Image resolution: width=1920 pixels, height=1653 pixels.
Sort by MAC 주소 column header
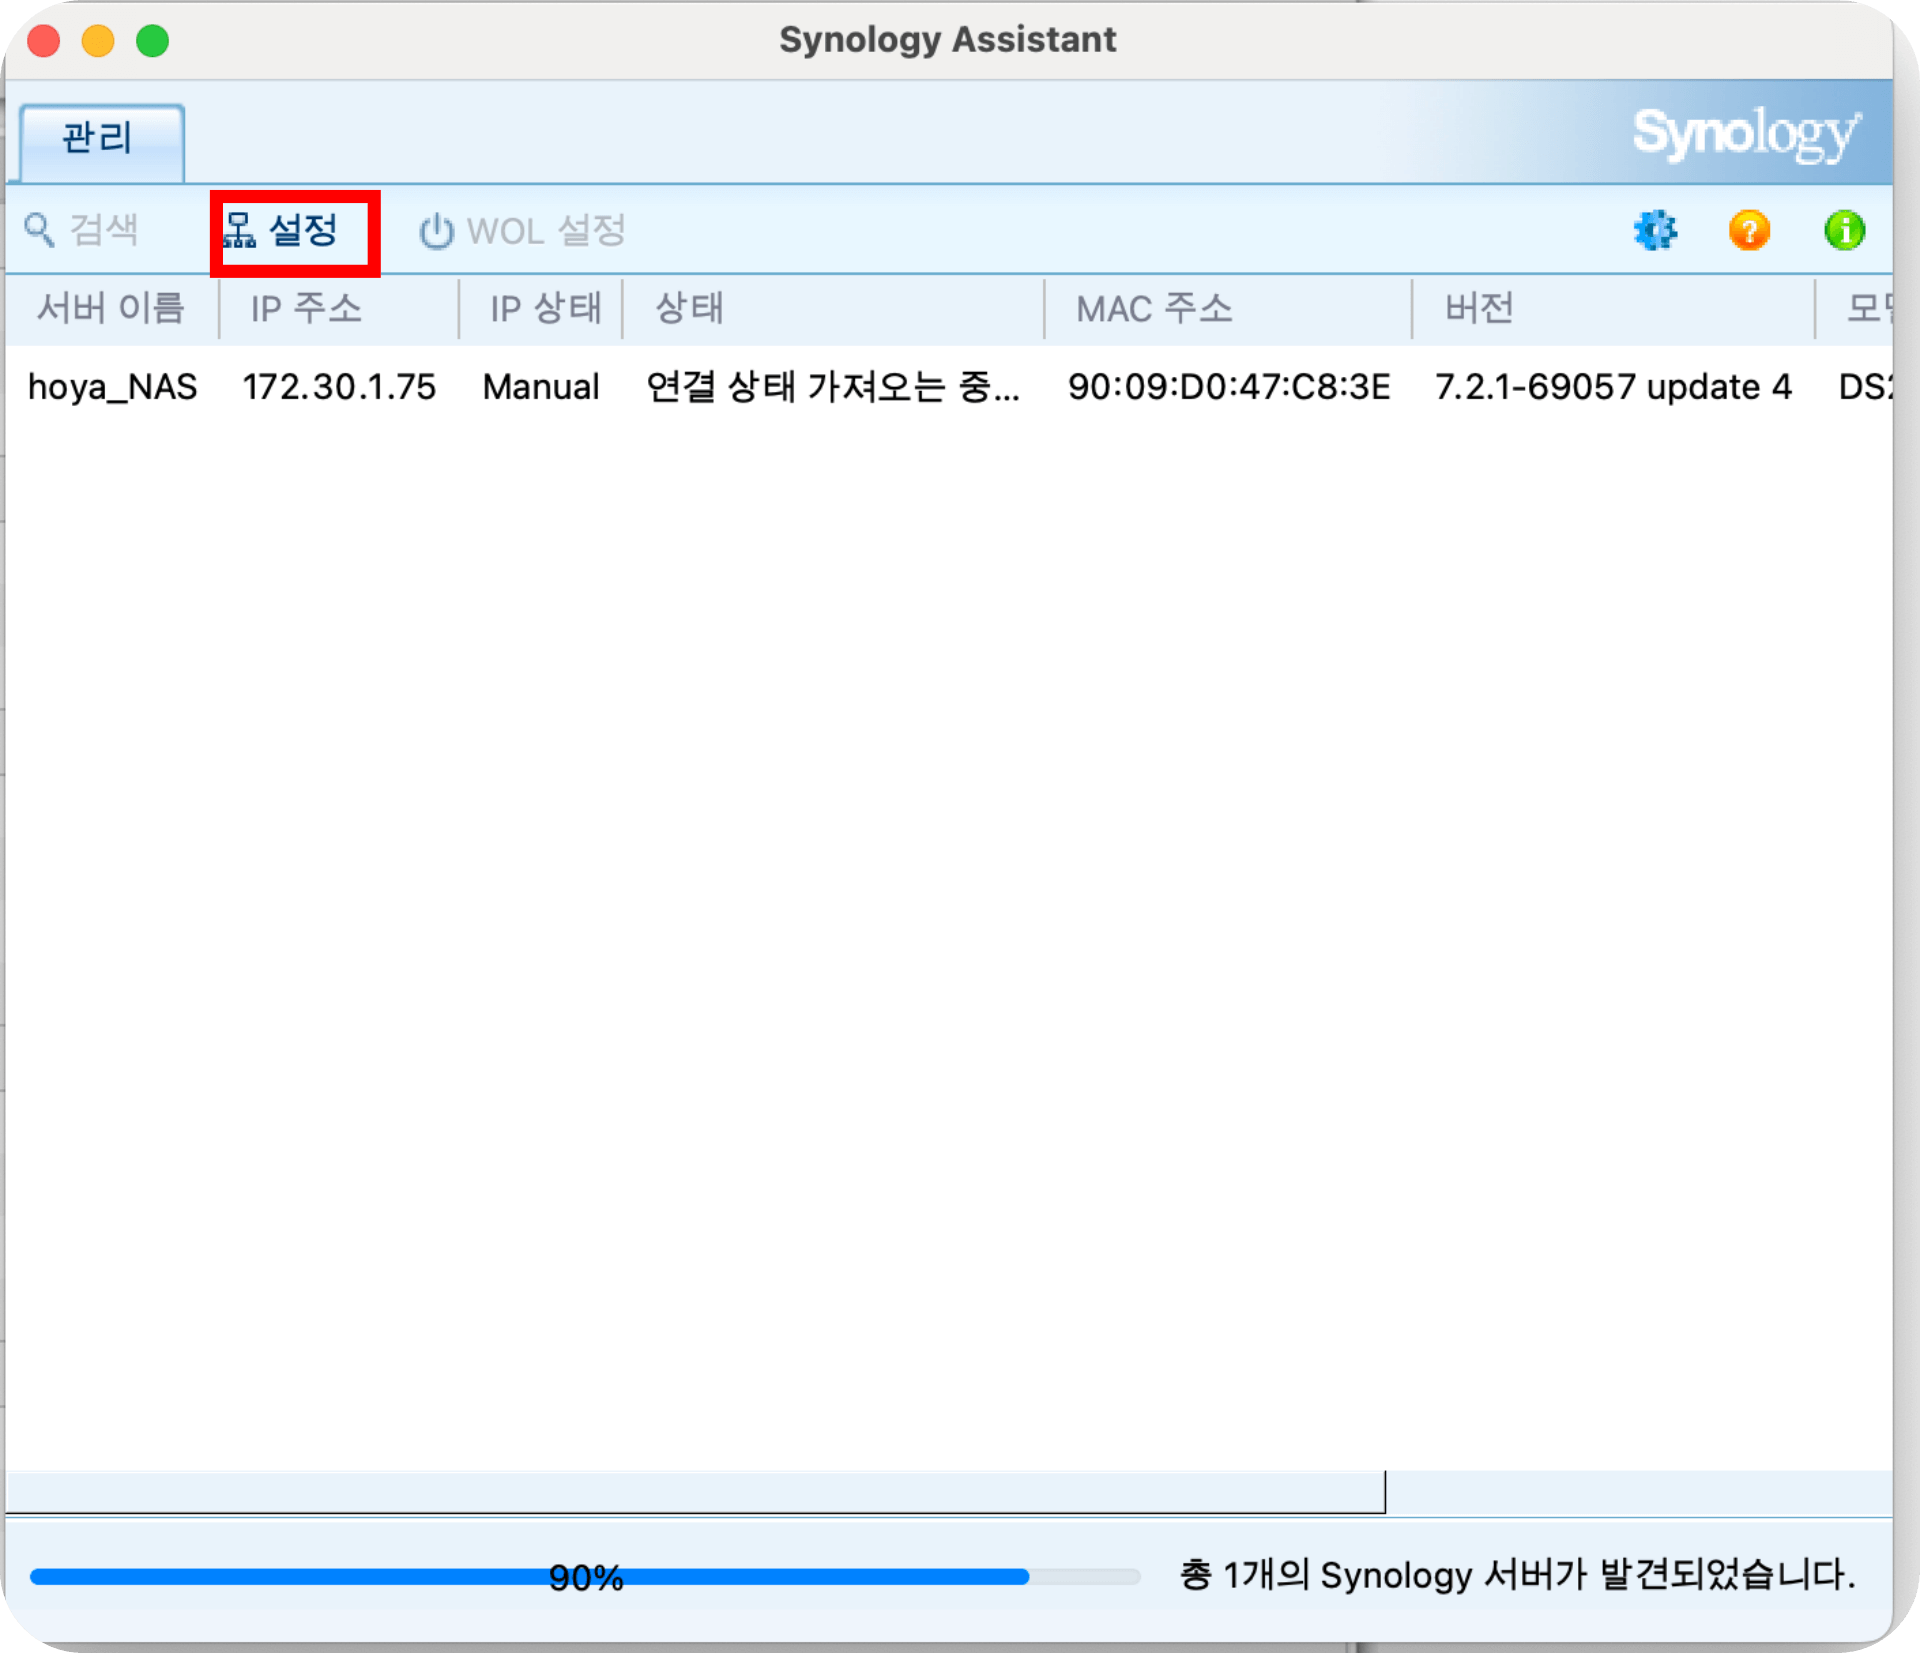(1228, 308)
